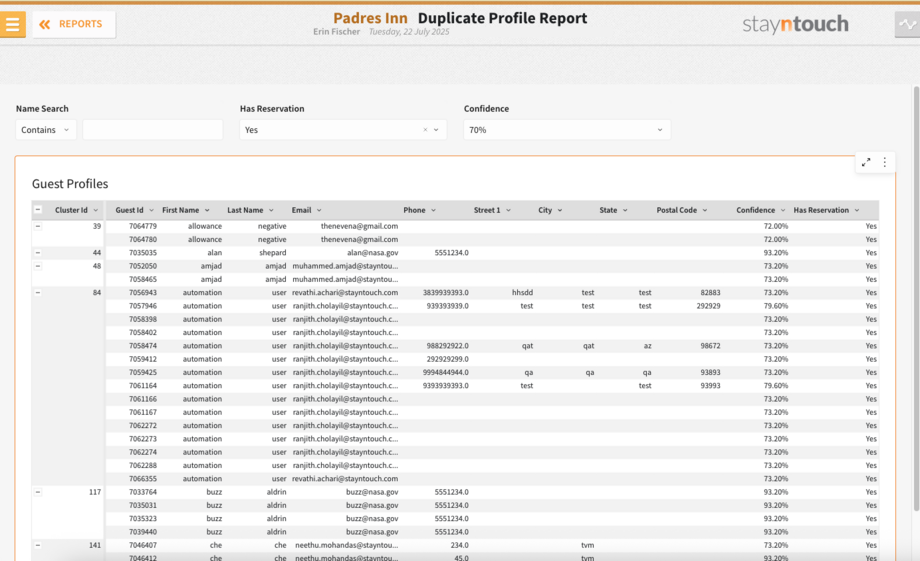The image size is (920, 561).
Task: Collapse cluster 141 group
Action: pos(38,545)
